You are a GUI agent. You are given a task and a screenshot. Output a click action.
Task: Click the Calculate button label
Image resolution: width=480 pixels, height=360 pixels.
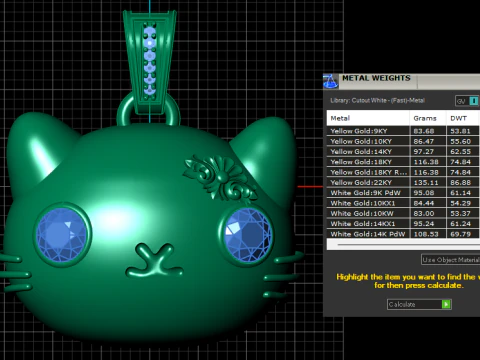point(402,304)
